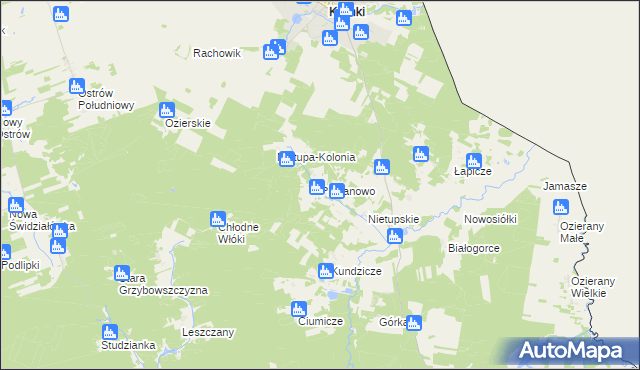Select the factory marker at Stara Grzybowszczyzna
Image resolution: width=640 pixels, height=370 pixels.
click(122, 273)
